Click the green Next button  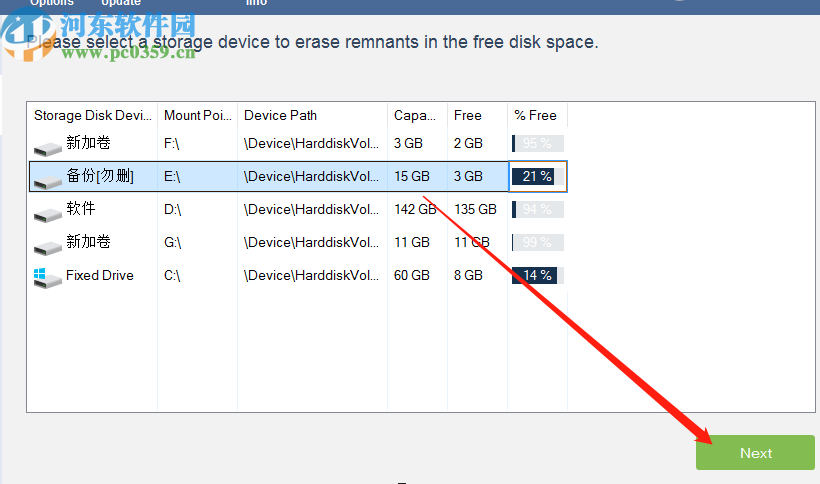(755, 453)
